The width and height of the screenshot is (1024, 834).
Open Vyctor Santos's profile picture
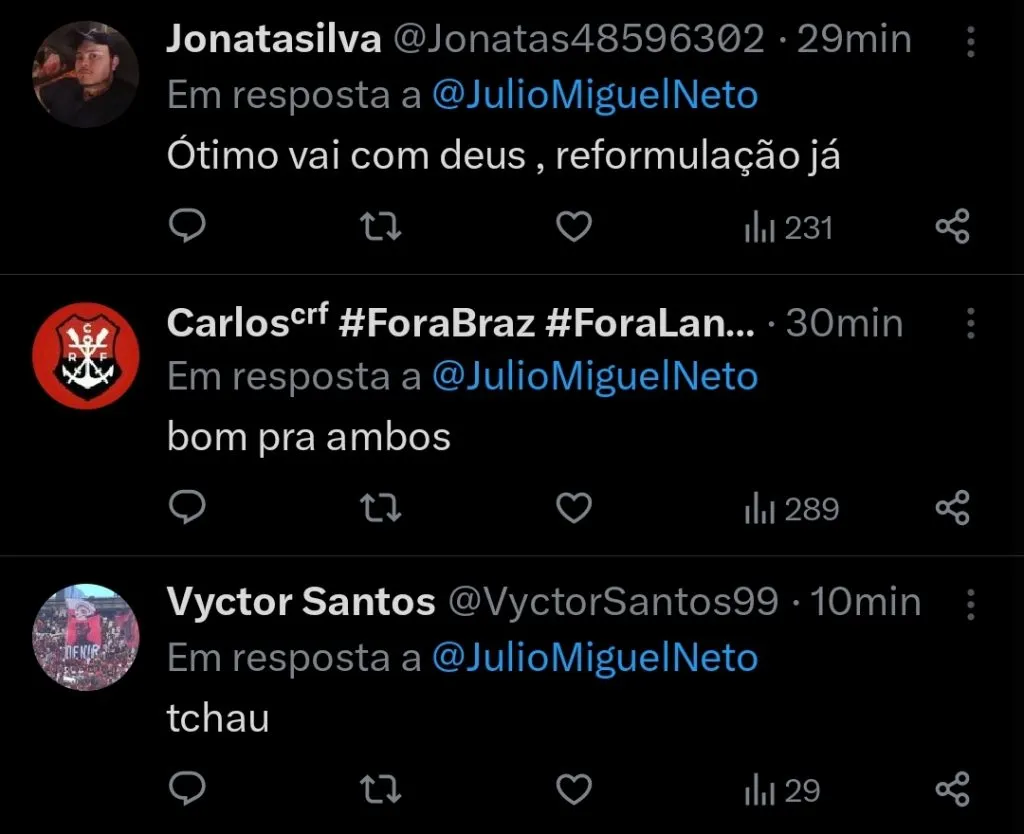point(85,635)
